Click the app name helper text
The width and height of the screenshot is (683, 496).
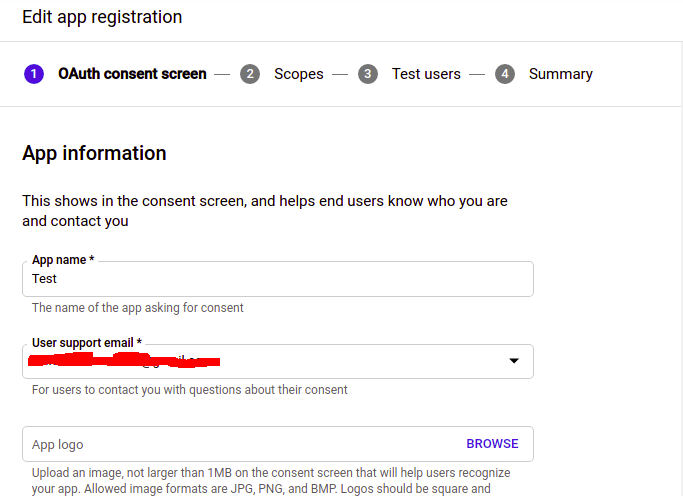point(138,308)
